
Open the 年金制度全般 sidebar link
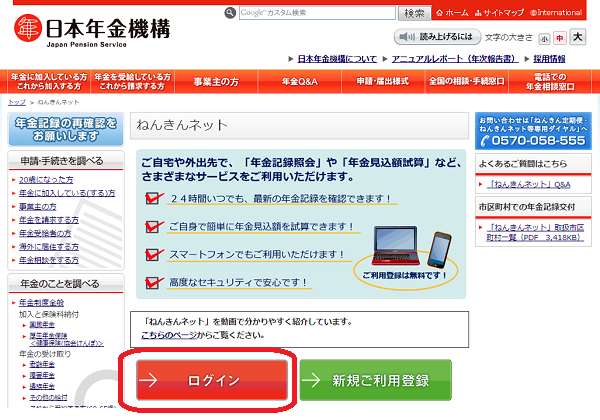[41, 303]
